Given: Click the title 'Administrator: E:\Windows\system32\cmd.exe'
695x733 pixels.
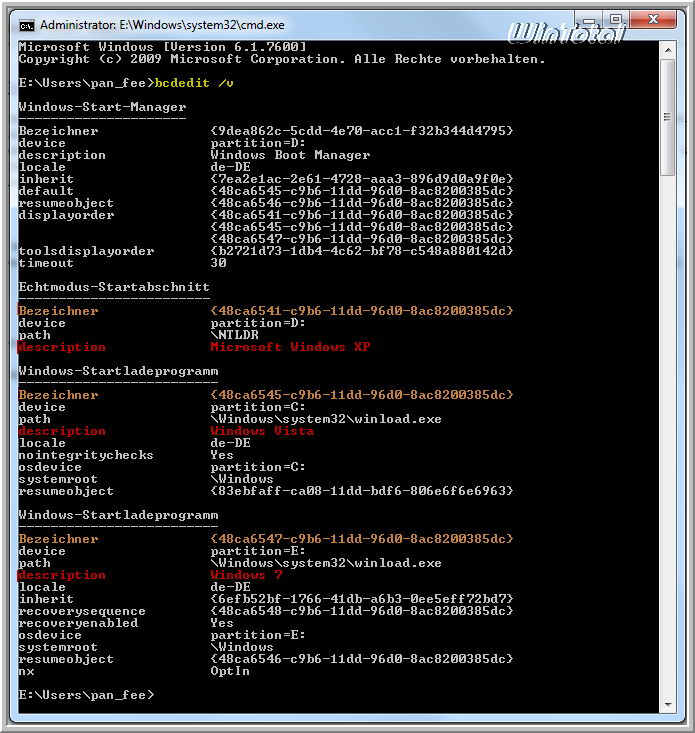Looking at the screenshot, I should coord(162,25).
